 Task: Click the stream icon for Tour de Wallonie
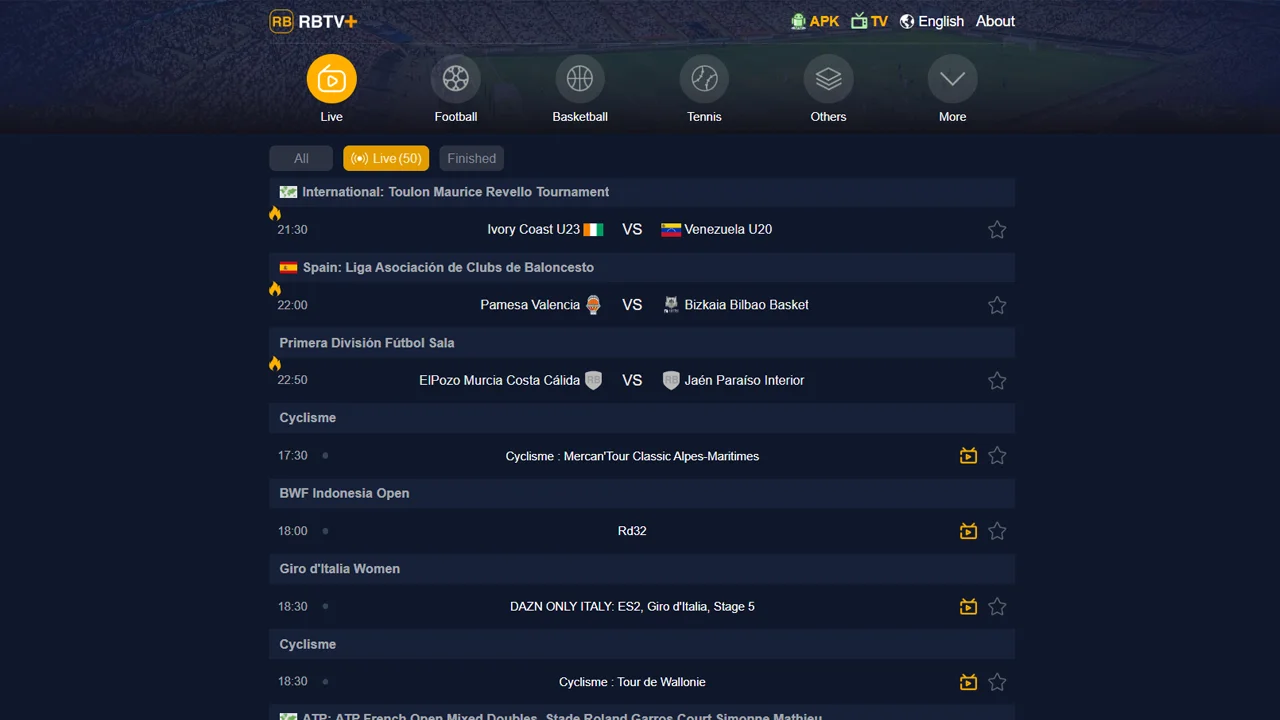point(968,682)
